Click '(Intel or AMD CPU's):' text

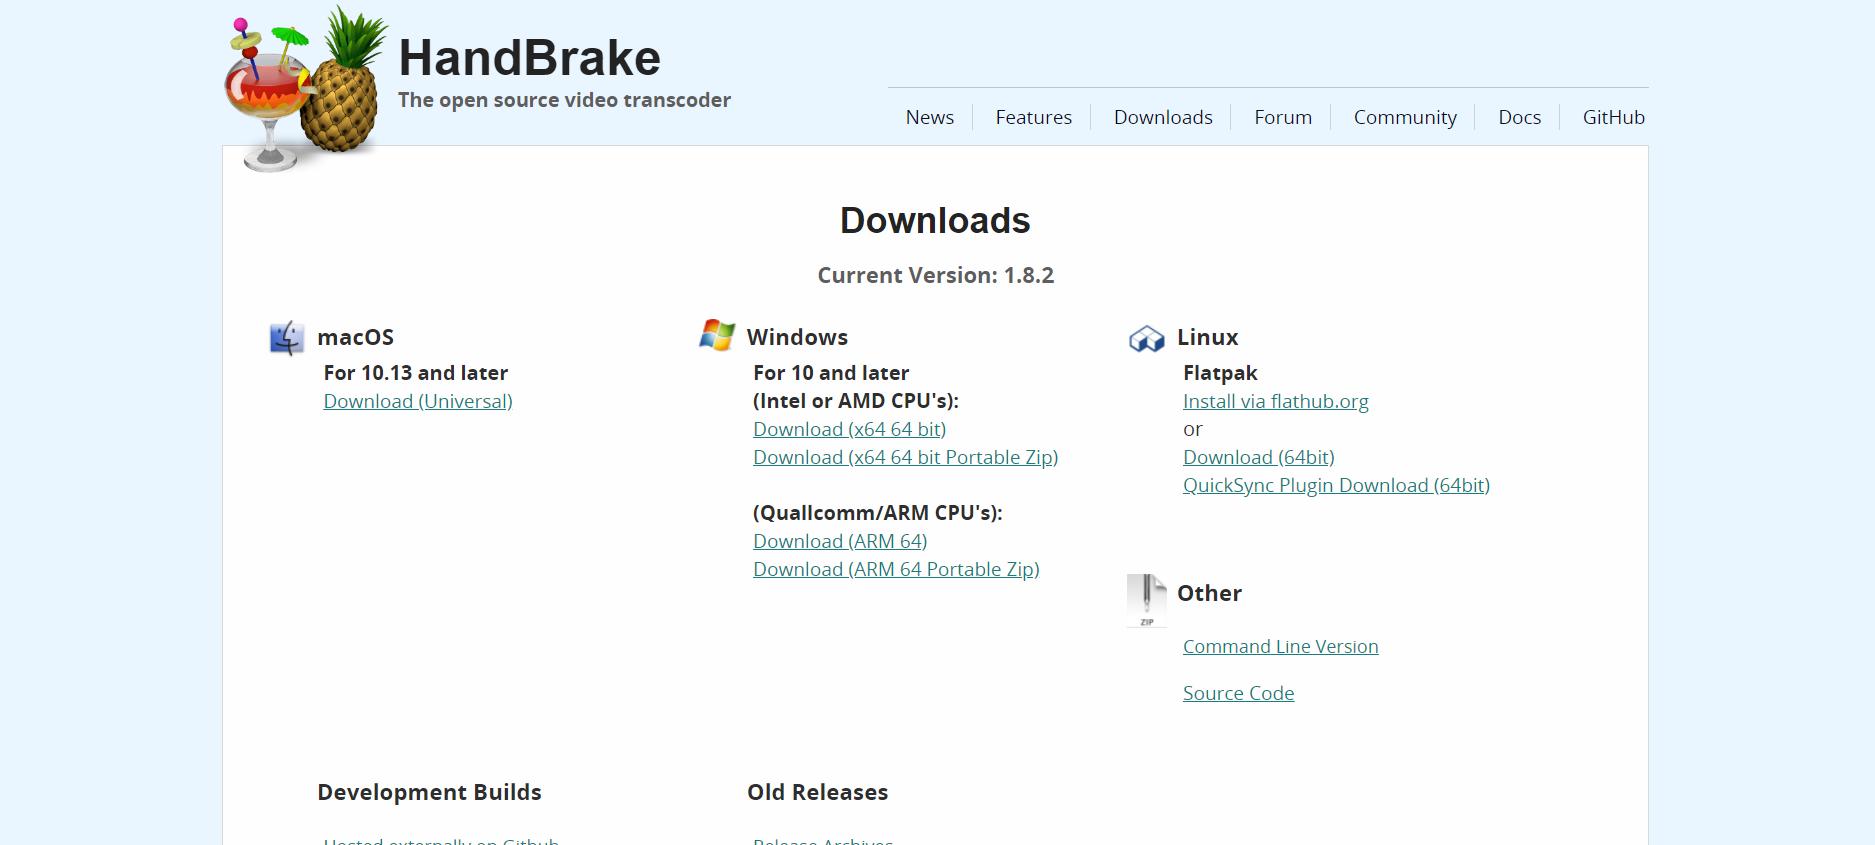[x=856, y=401]
